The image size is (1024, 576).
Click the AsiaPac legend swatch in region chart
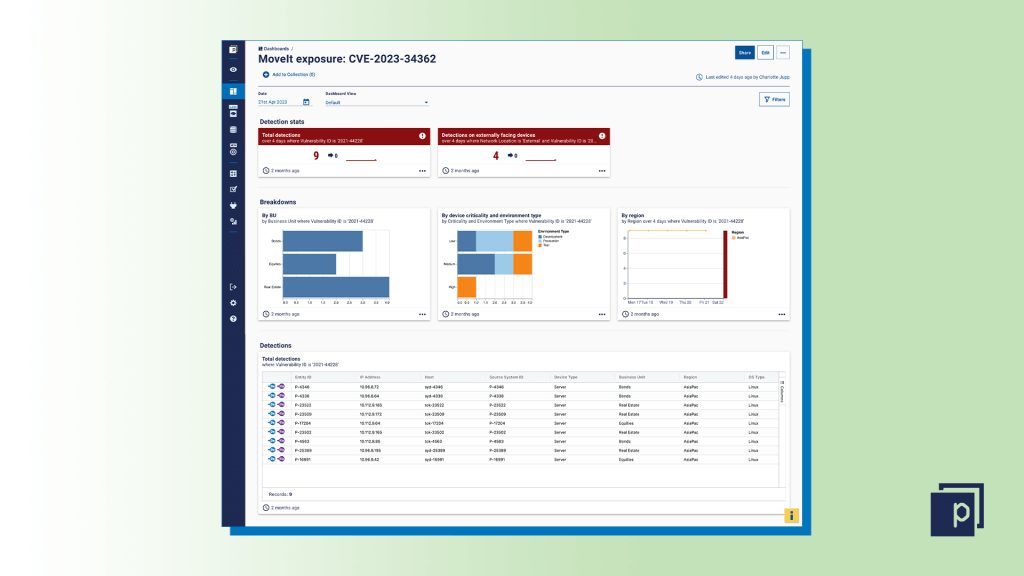click(734, 238)
